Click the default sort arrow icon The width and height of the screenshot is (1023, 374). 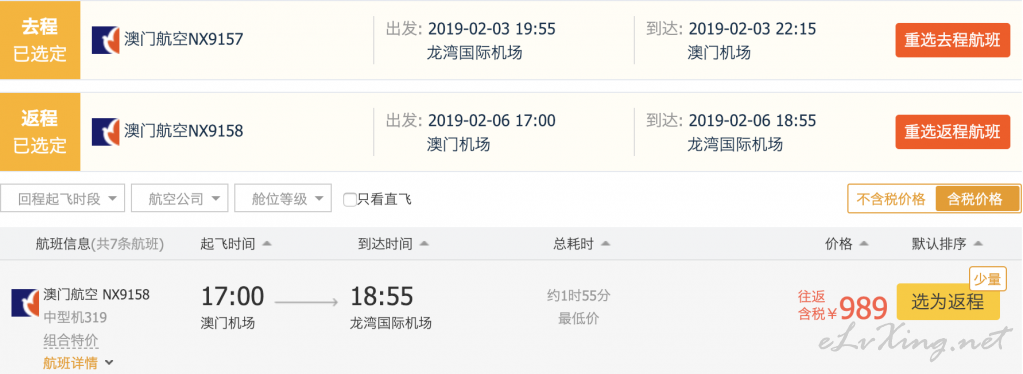click(977, 244)
